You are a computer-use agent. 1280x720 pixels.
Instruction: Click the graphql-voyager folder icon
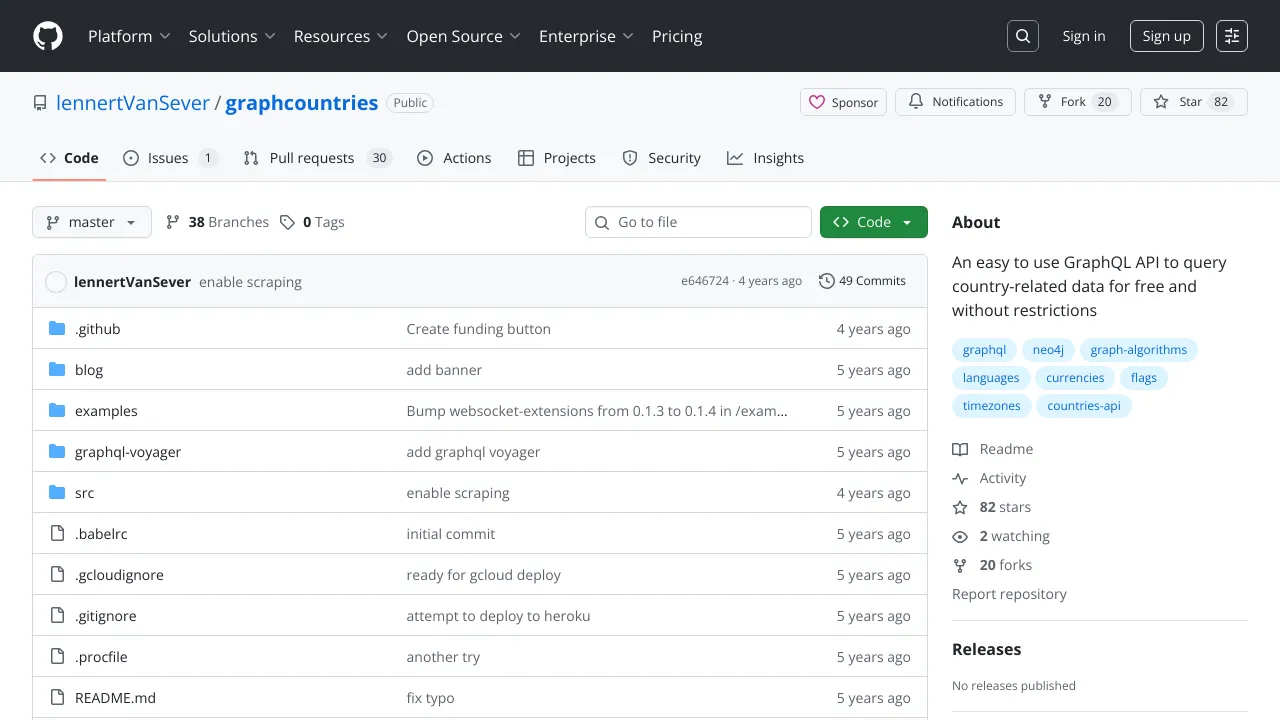coord(57,452)
